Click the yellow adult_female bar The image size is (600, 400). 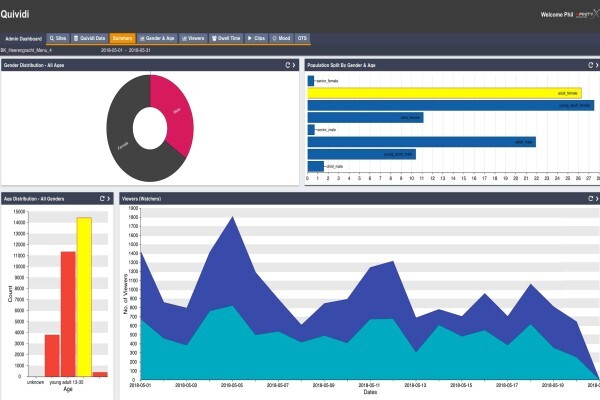coord(445,93)
